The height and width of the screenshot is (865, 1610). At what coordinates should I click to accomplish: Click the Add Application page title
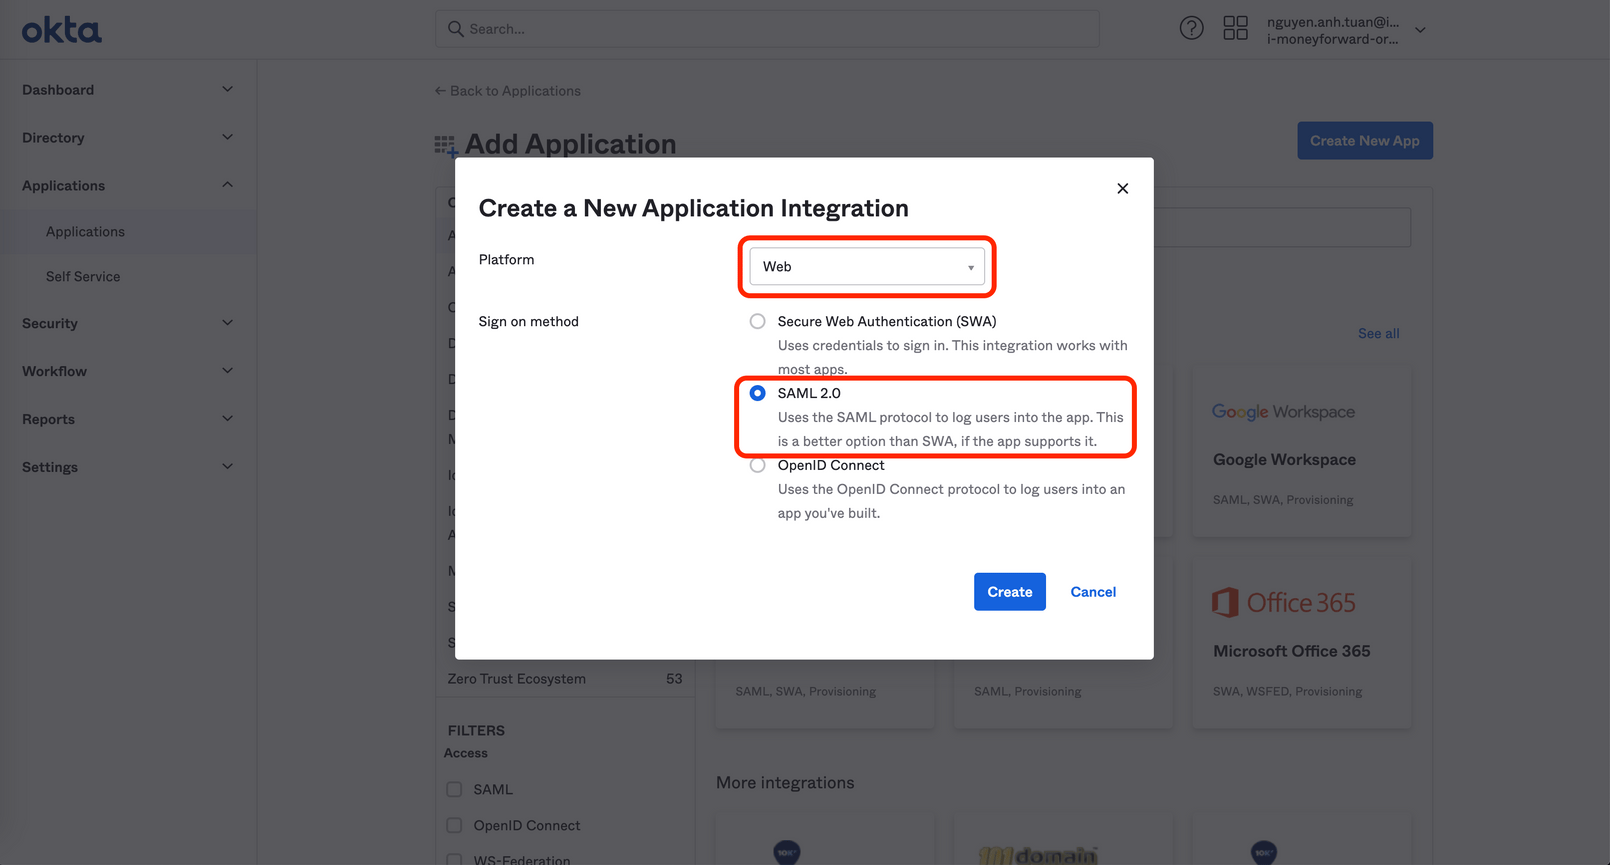click(570, 144)
